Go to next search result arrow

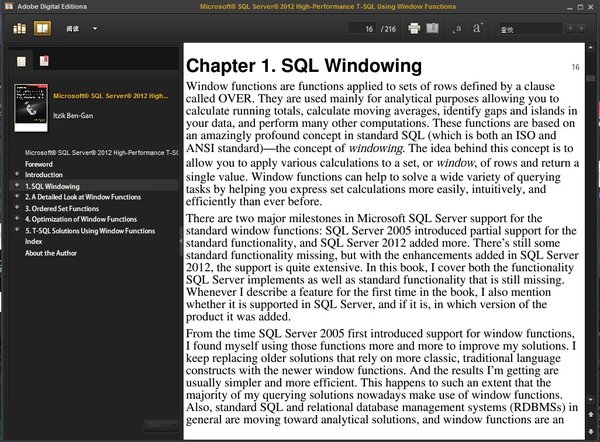click(581, 28)
